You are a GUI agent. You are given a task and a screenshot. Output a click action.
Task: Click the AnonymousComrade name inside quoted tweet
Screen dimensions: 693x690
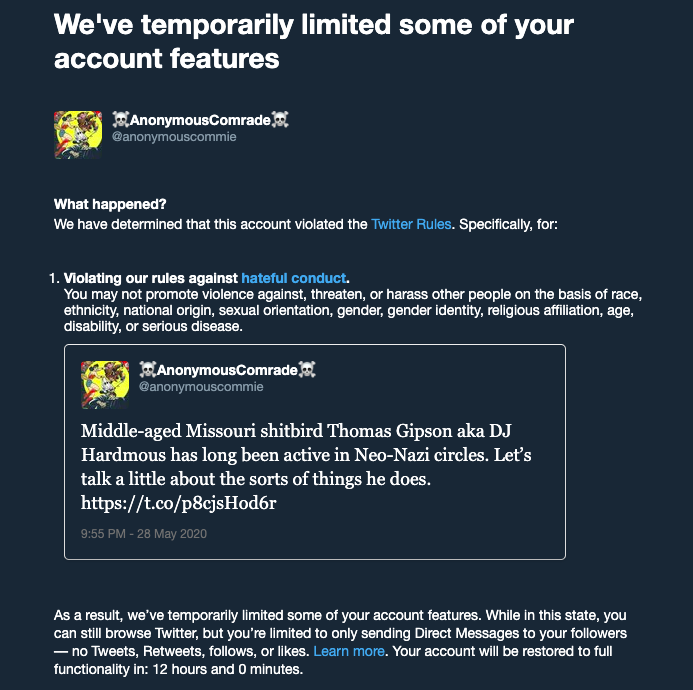(x=227, y=370)
